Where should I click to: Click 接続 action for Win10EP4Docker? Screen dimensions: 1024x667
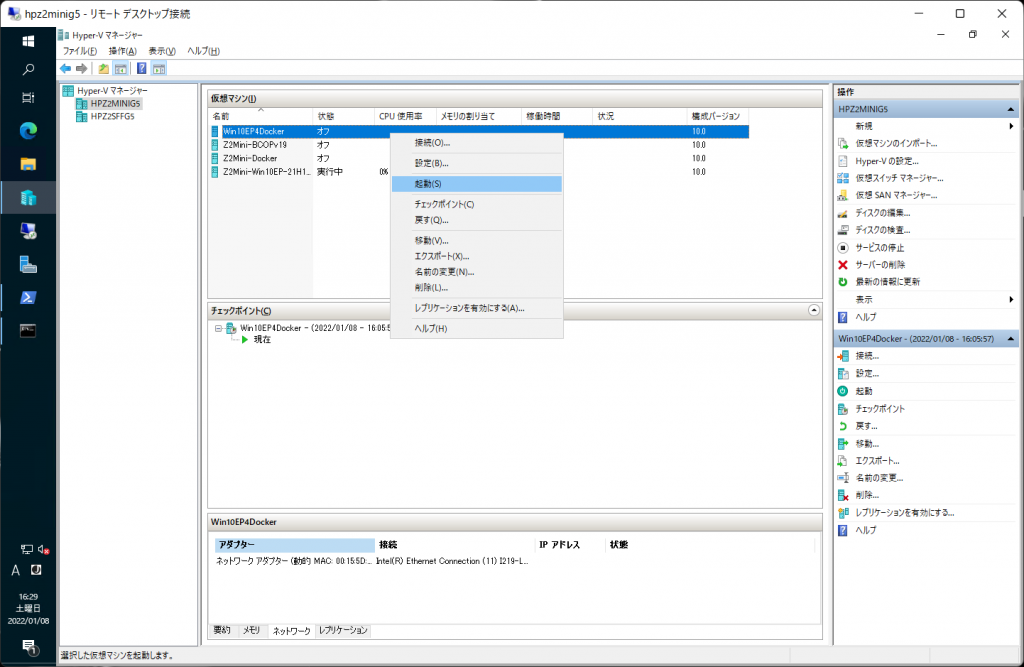click(867, 356)
